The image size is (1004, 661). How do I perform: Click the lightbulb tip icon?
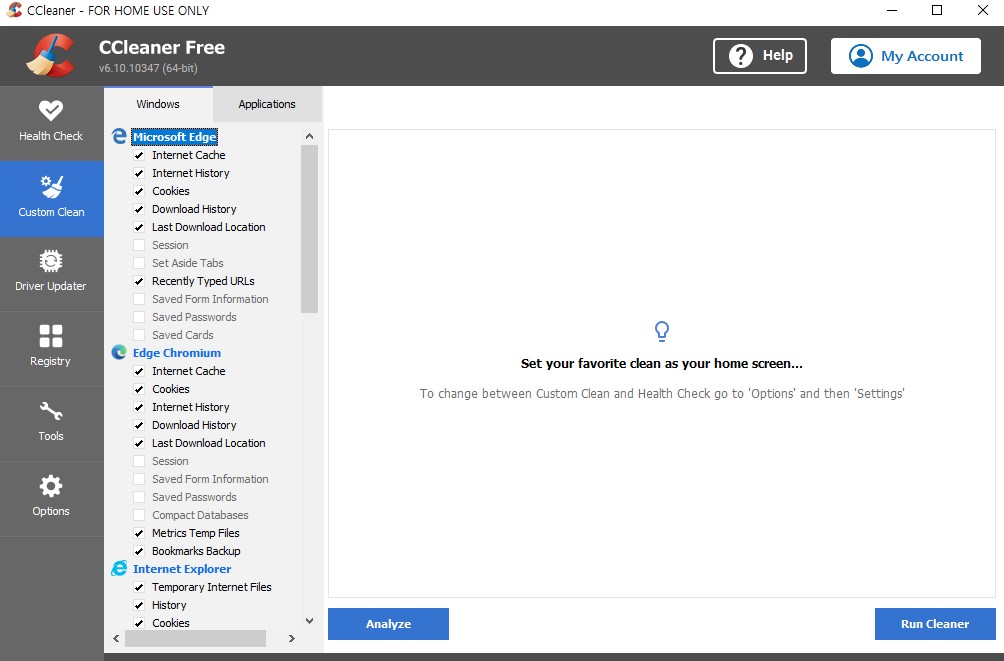[661, 331]
